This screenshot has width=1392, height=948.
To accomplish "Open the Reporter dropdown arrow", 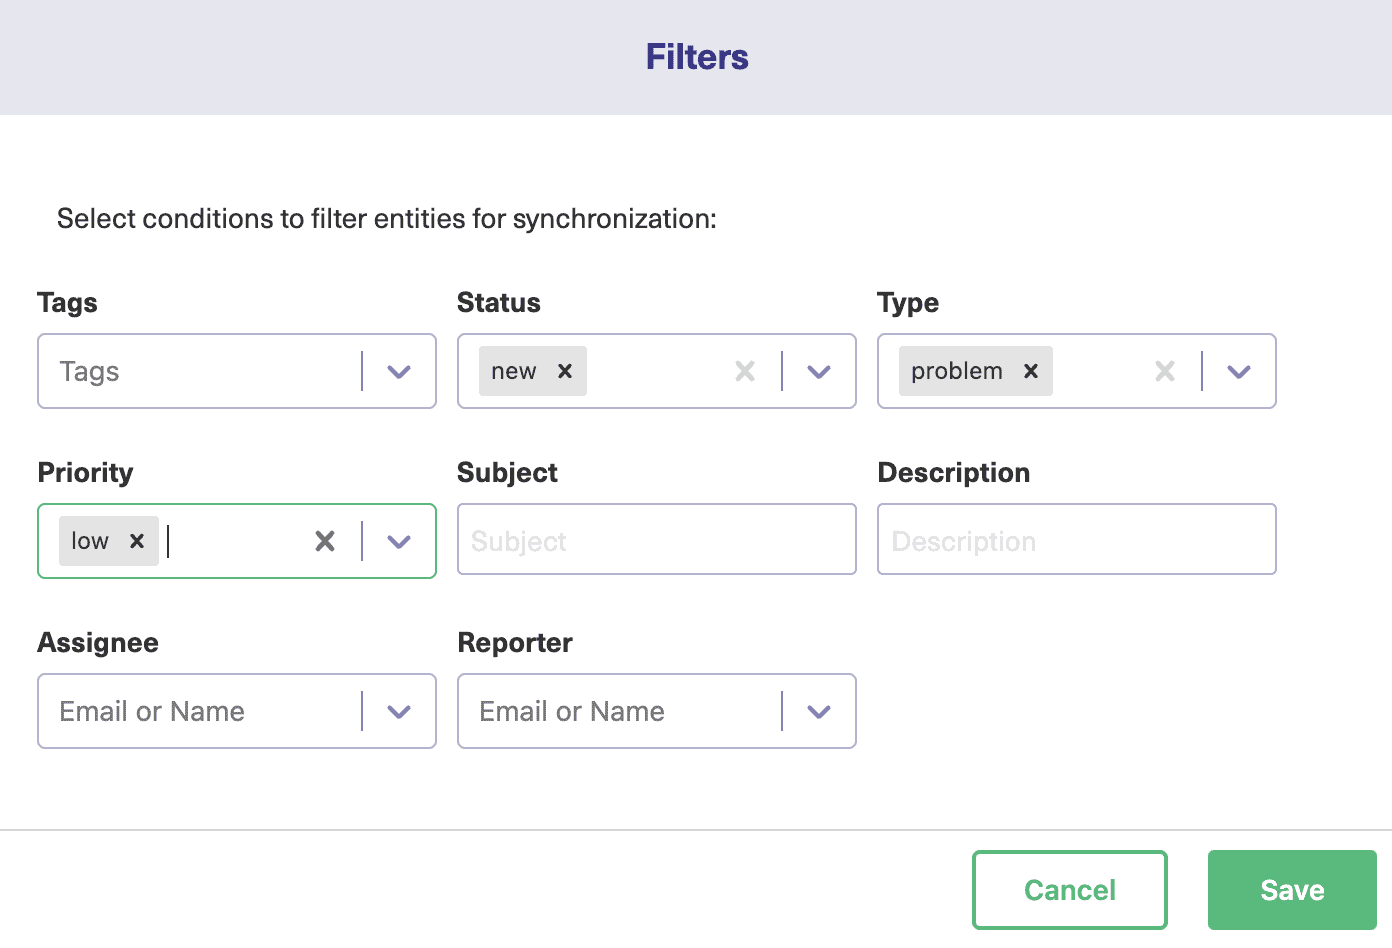I will coord(818,711).
